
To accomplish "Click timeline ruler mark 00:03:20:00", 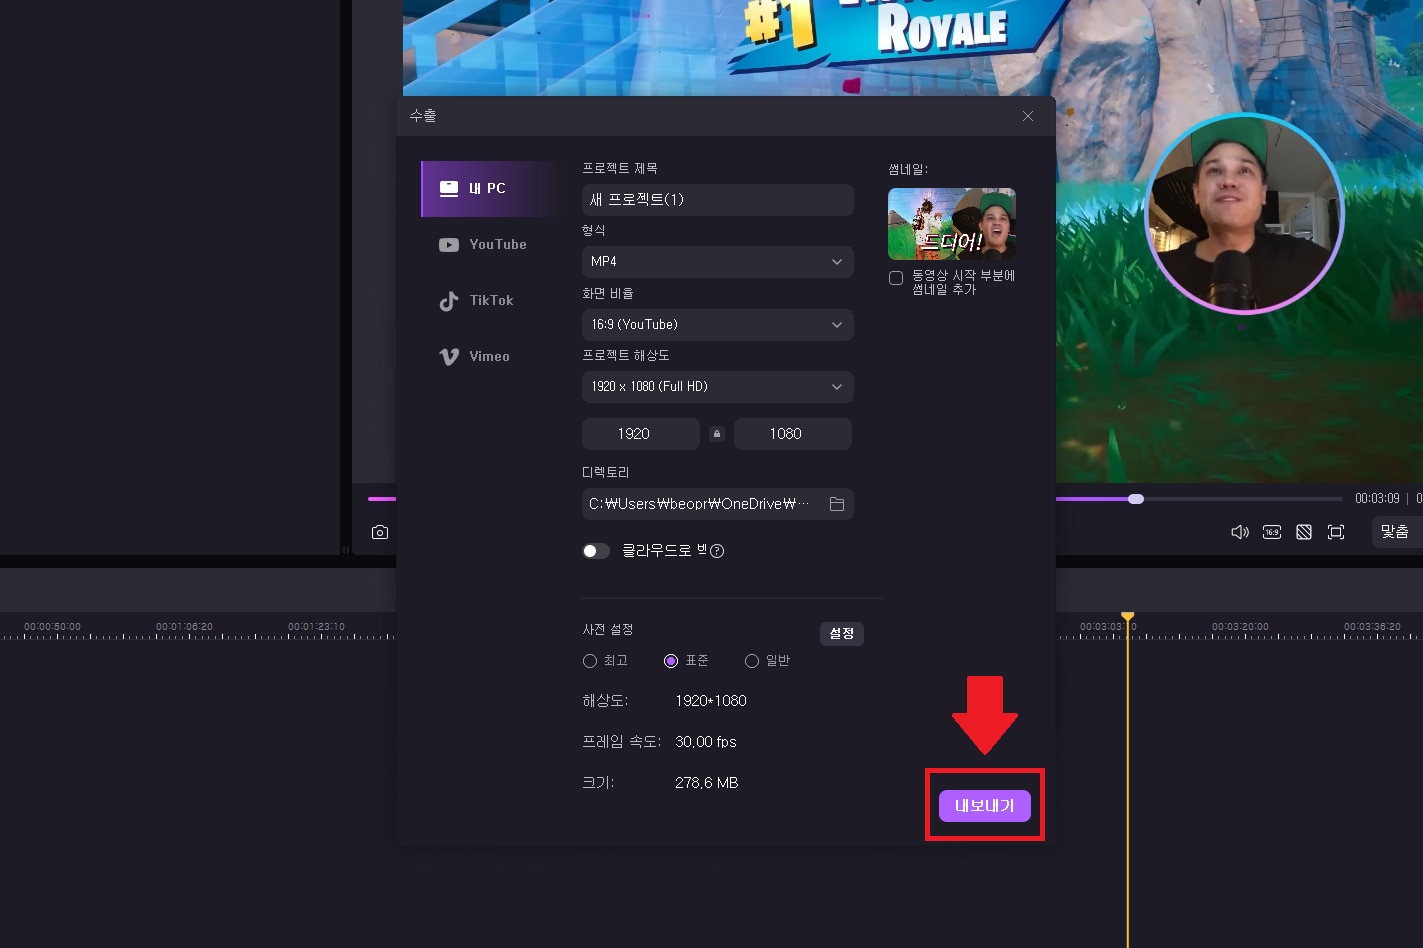I will (x=1240, y=627).
